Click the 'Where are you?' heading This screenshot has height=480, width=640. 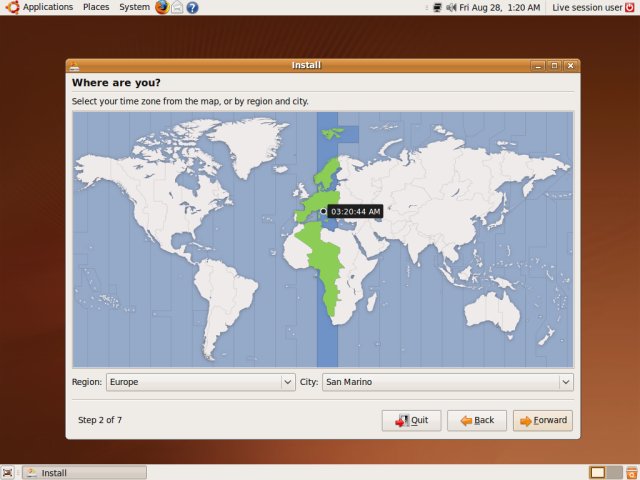click(116, 82)
